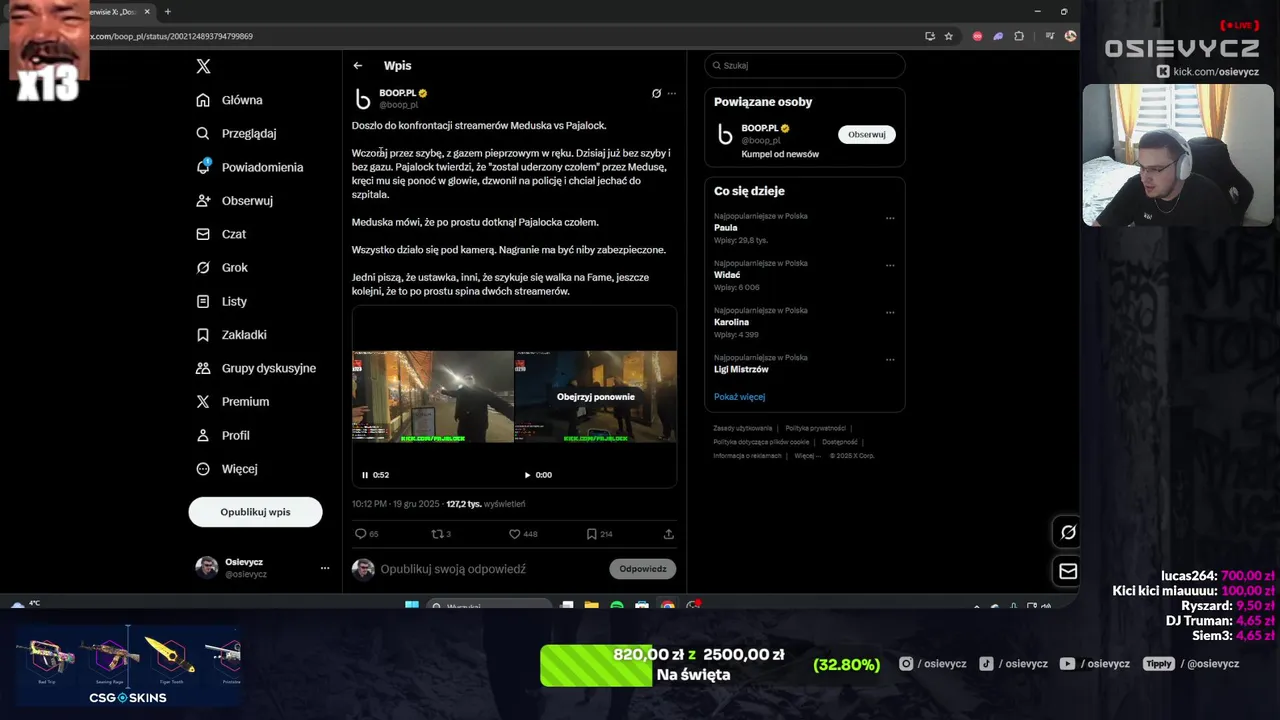
Task: Play the right video at 0:00
Action: click(x=527, y=475)
